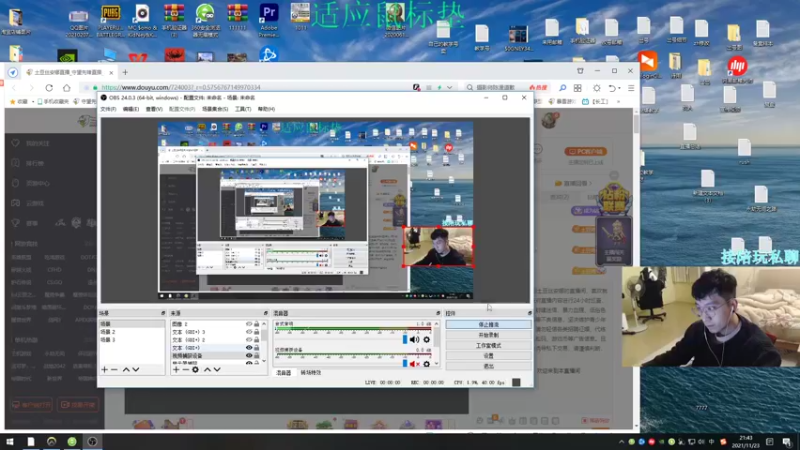Reload the browser page
The width and height of the screenshot is (800, 450).
pyautogui.click(x=49, y=88)
